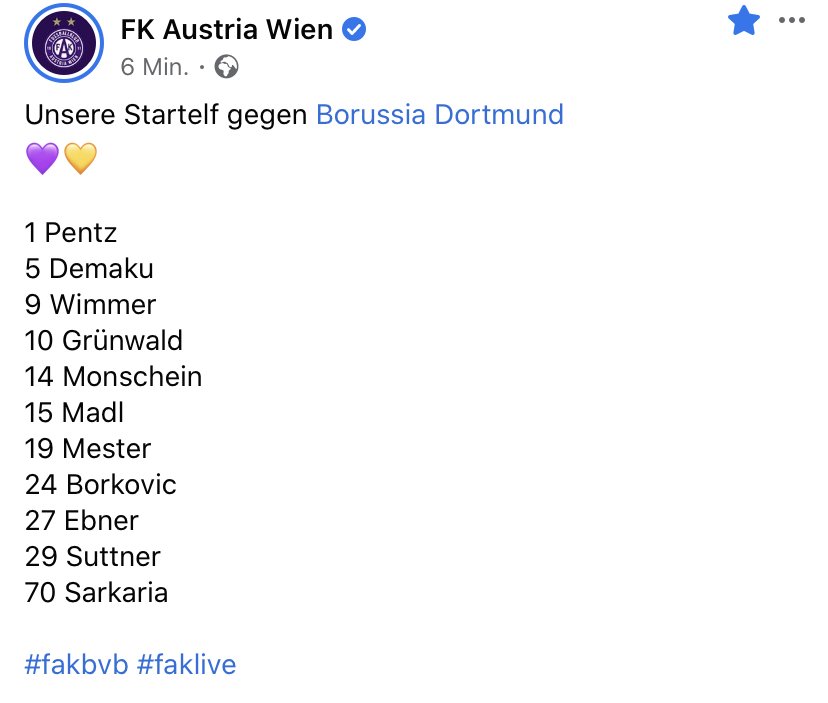Select the 1 Pentz lineup line
828x703 pixels.
71,232
